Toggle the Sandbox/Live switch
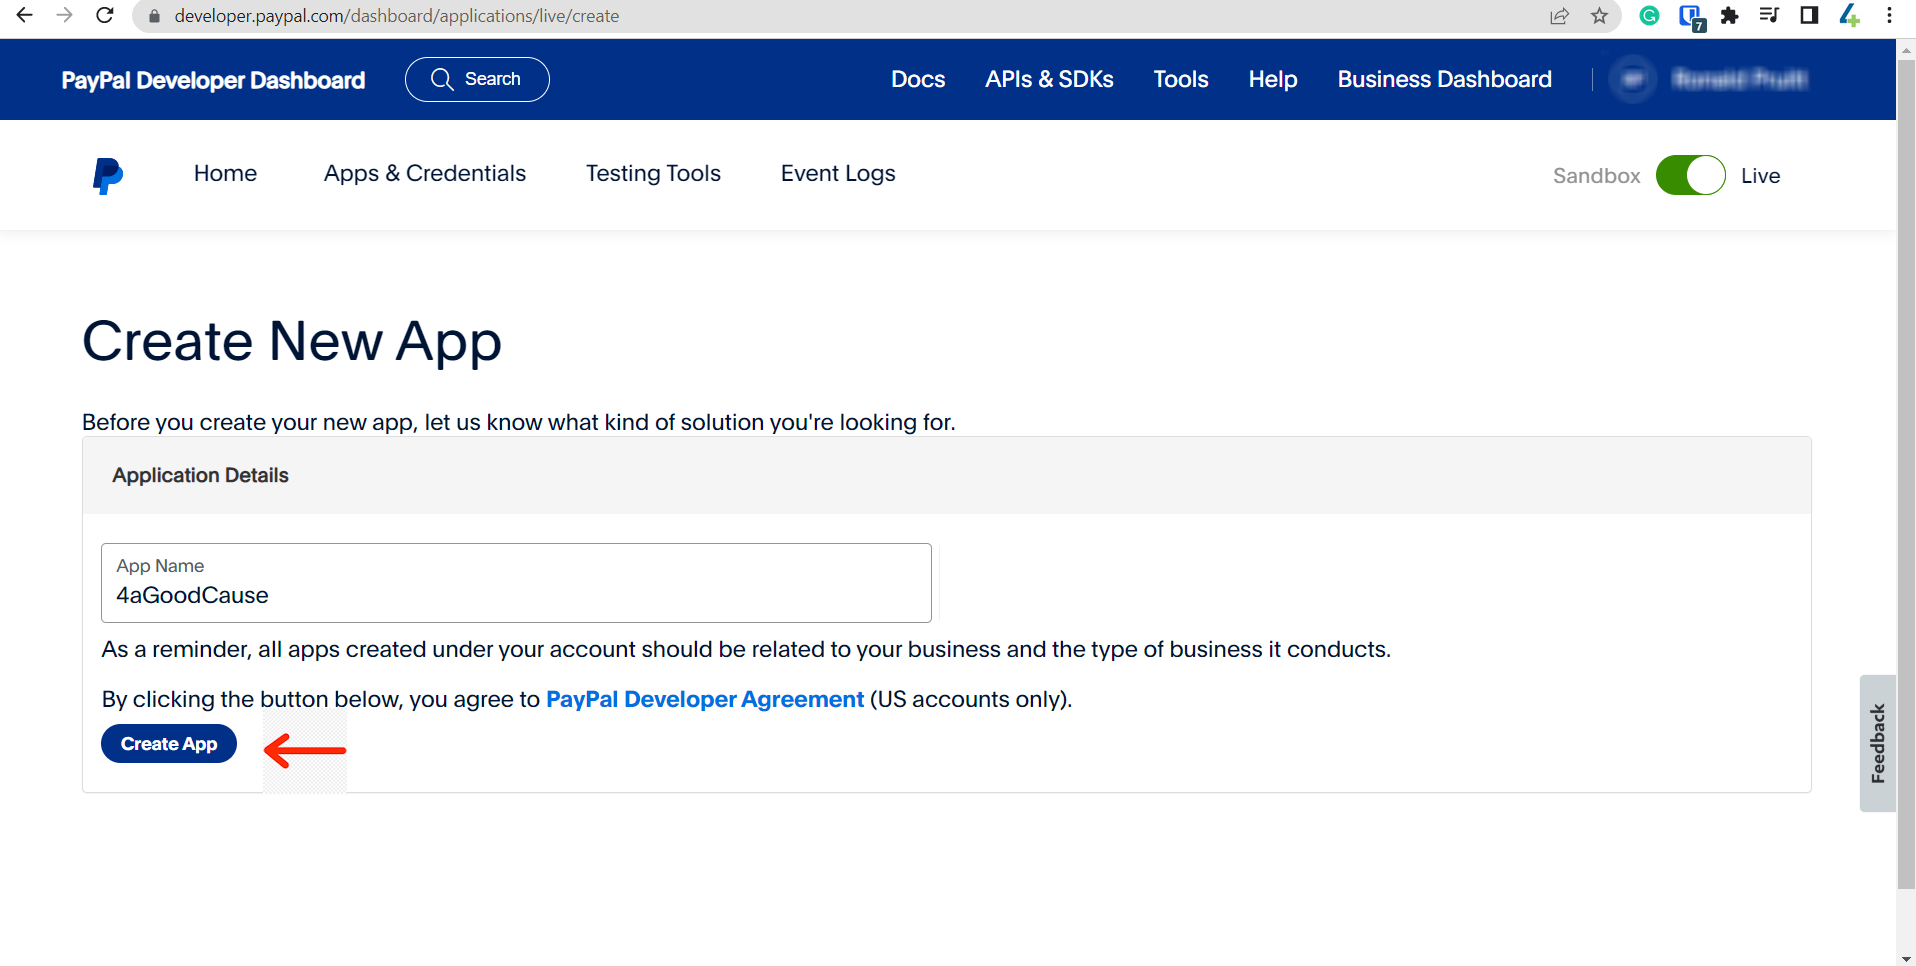The height and width of the screenshot is (966, 1916). (1690, 175)
